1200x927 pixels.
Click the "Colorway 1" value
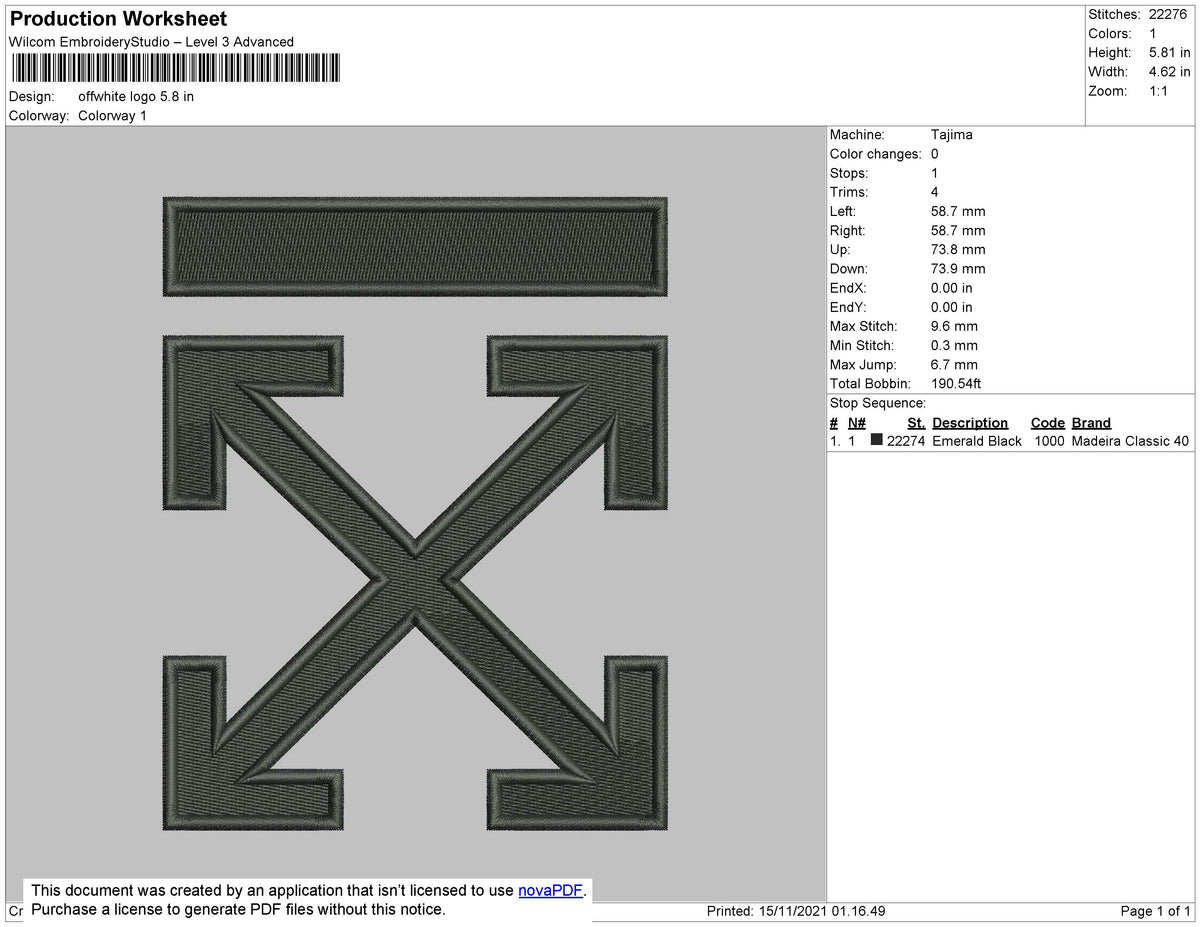pos(112,116)
